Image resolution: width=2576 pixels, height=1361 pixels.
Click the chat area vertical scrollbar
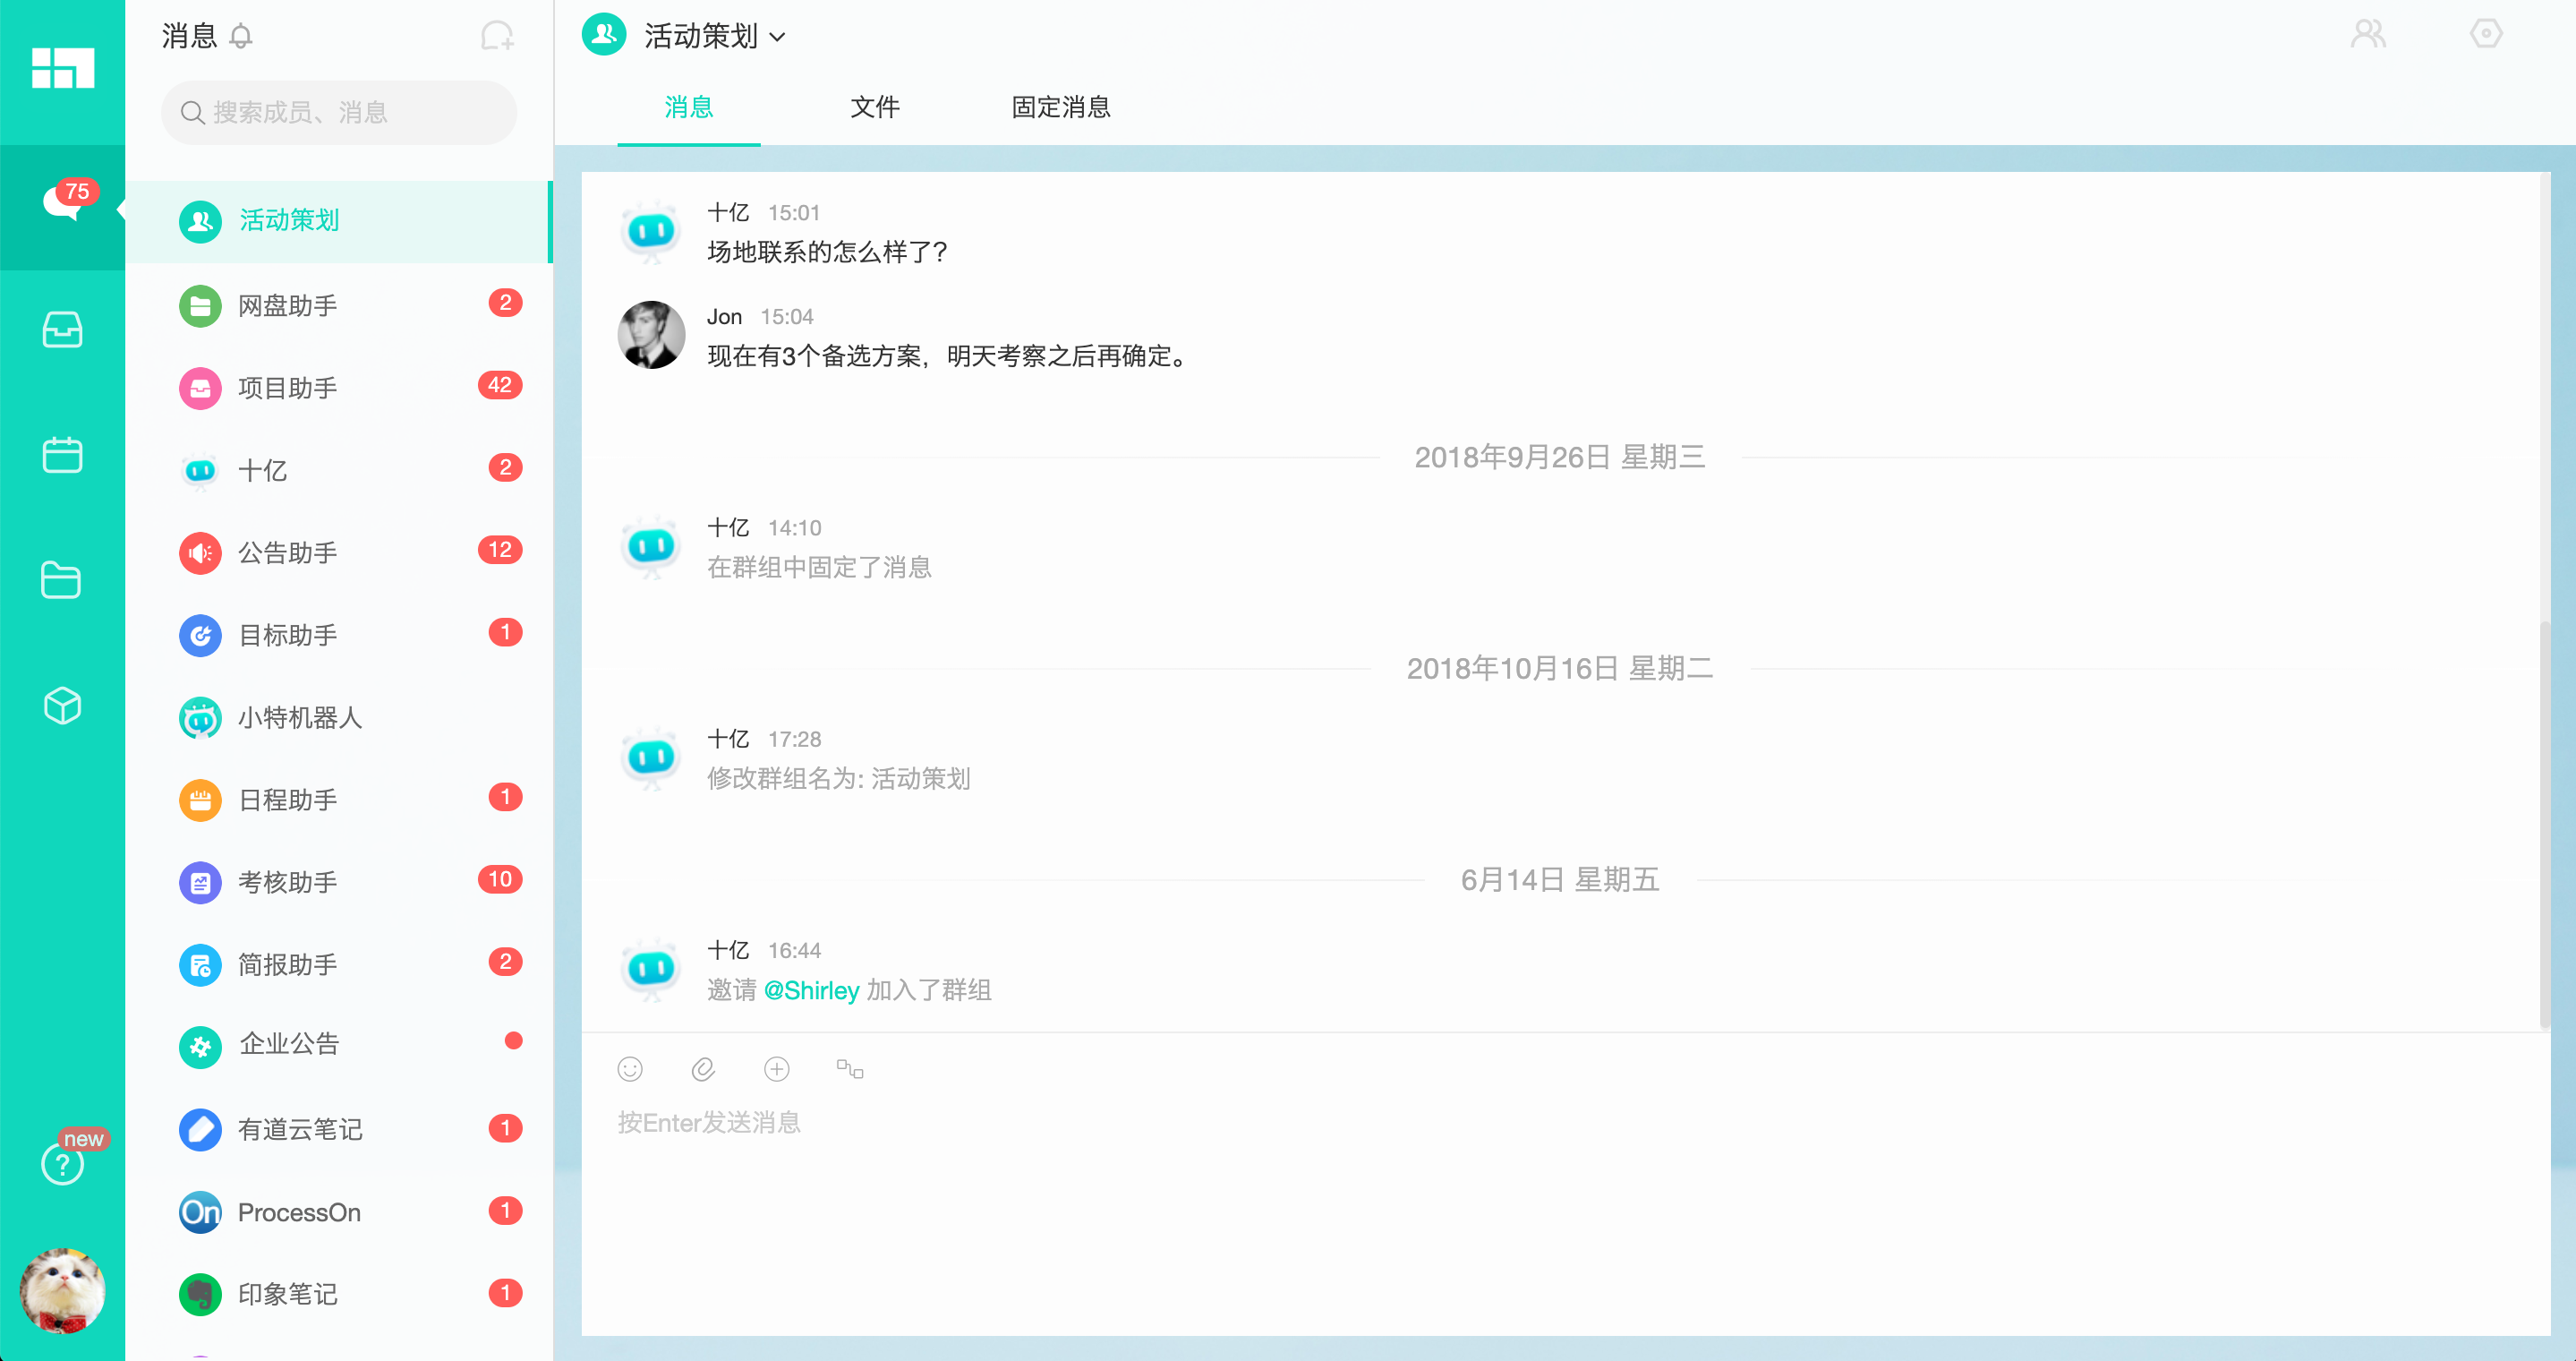point(2544,823)
